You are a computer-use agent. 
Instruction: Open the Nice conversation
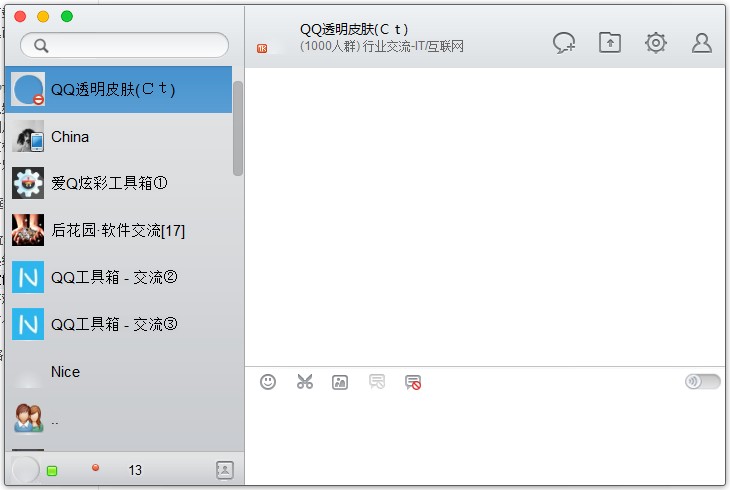click(x=118, y=372)
